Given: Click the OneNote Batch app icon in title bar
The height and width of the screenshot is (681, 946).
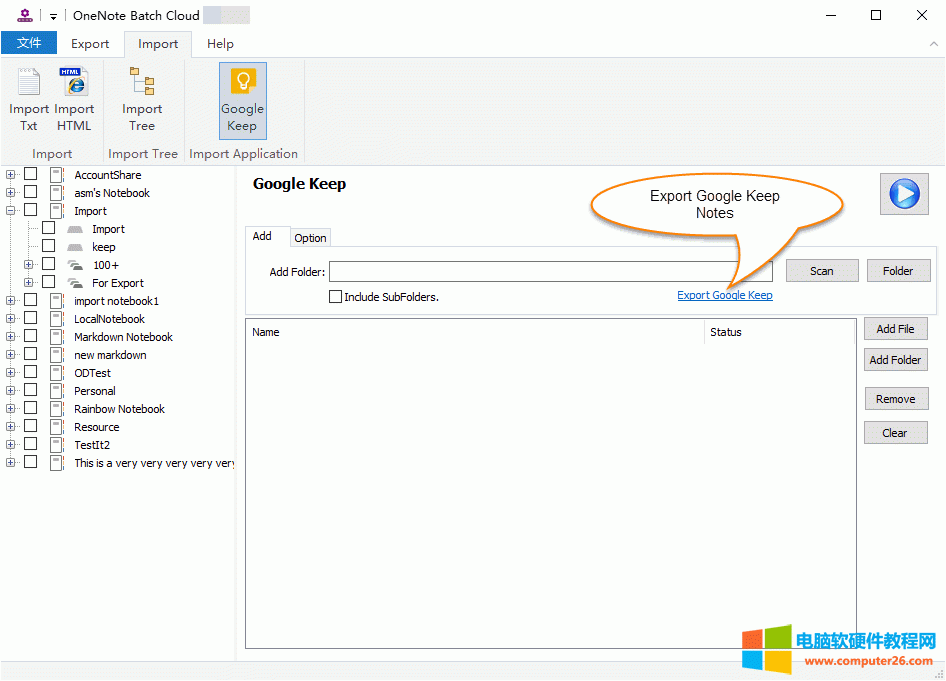Looking at the screenshot, I should [25, 15].
